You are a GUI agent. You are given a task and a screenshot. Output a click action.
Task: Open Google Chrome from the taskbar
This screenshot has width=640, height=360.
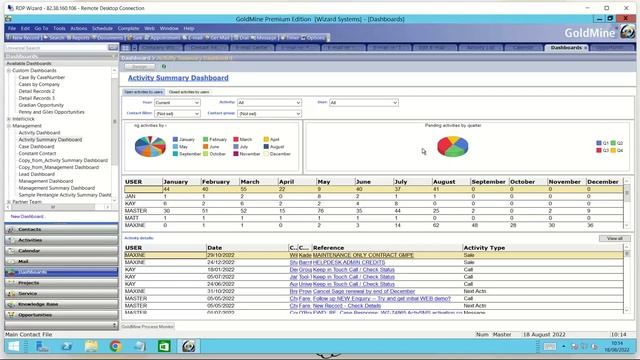tap(116, 347)
